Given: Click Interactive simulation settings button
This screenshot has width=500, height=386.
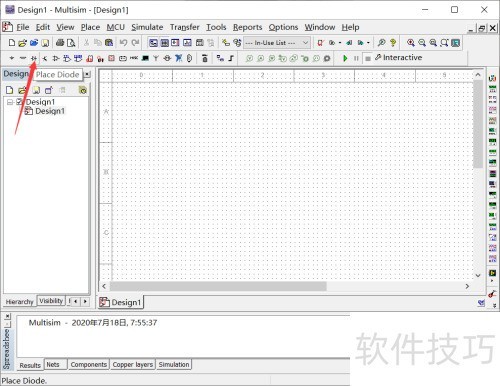Looking at the screenshot, I should [399, 58].
